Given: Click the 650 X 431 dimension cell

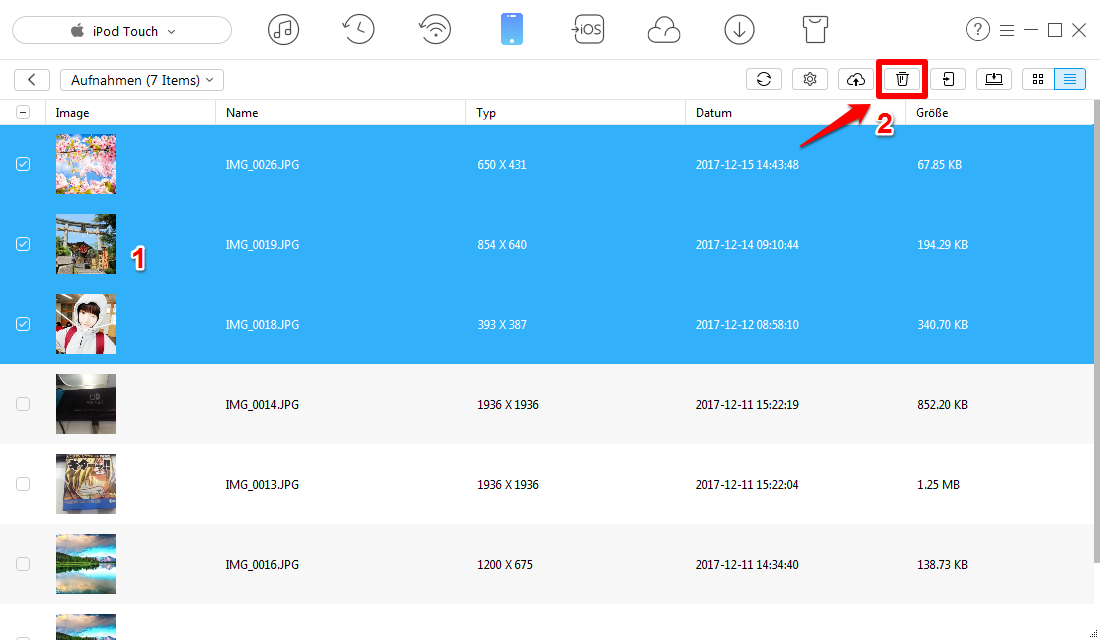Looking at the screenshot, I should (502, 165).
